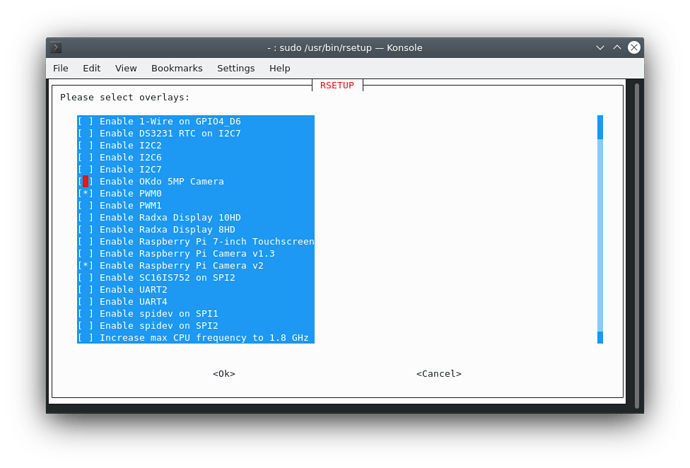
Task: Toggle Enable spidev on SPI2 checkbox
Action: [85, 325]
